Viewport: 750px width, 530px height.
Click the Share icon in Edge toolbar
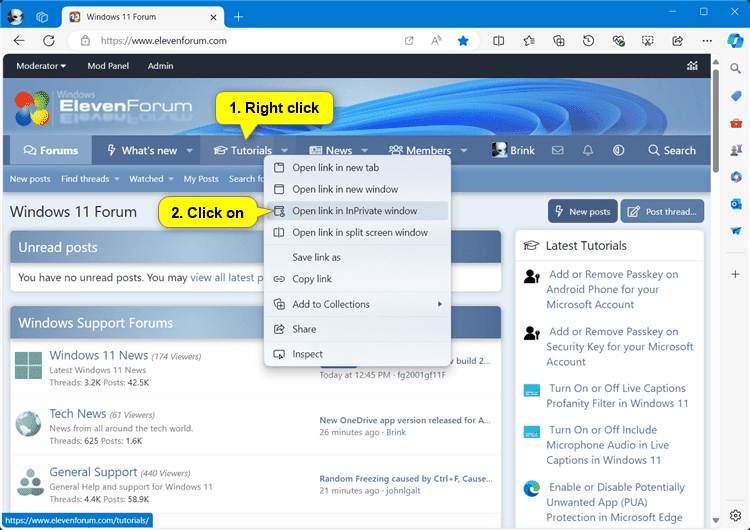coord(677,41)
